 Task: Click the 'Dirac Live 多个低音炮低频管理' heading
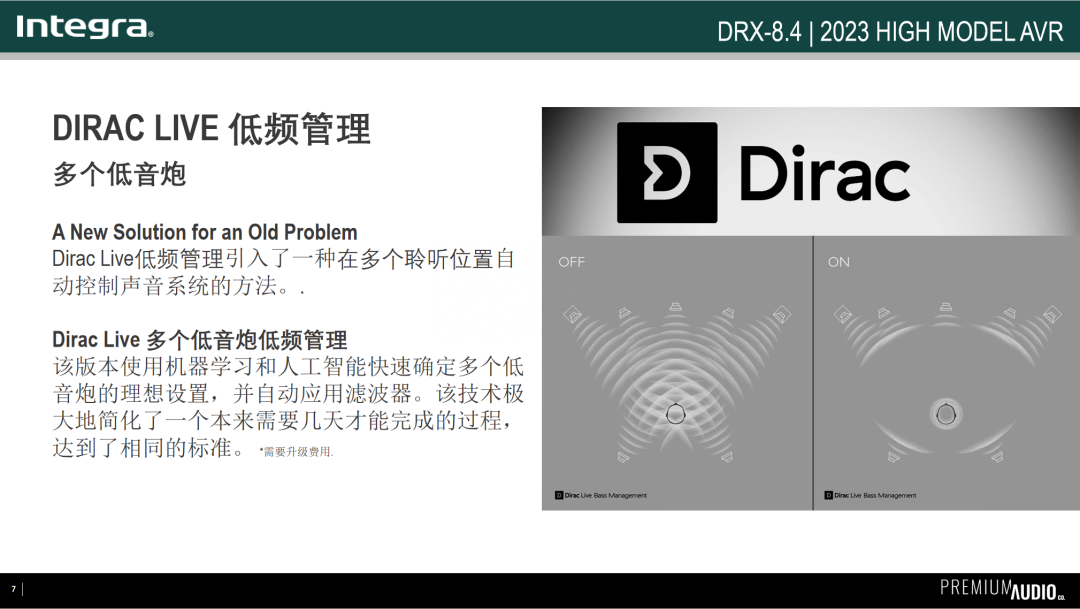coord(200,340)
